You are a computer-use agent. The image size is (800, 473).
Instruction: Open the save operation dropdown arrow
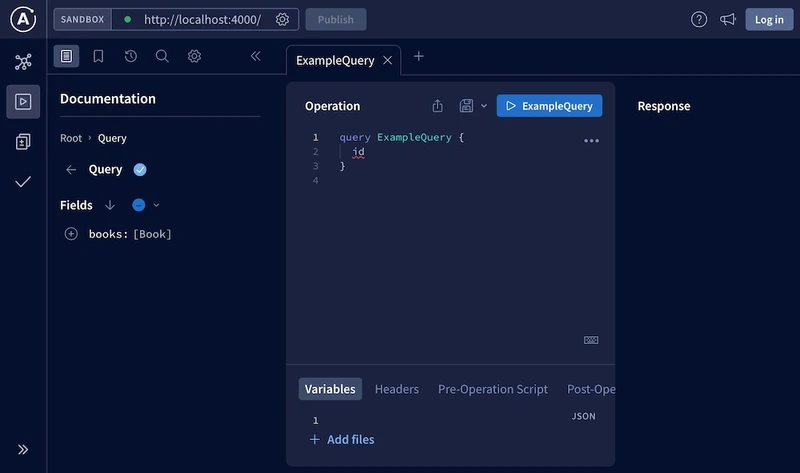484,106
